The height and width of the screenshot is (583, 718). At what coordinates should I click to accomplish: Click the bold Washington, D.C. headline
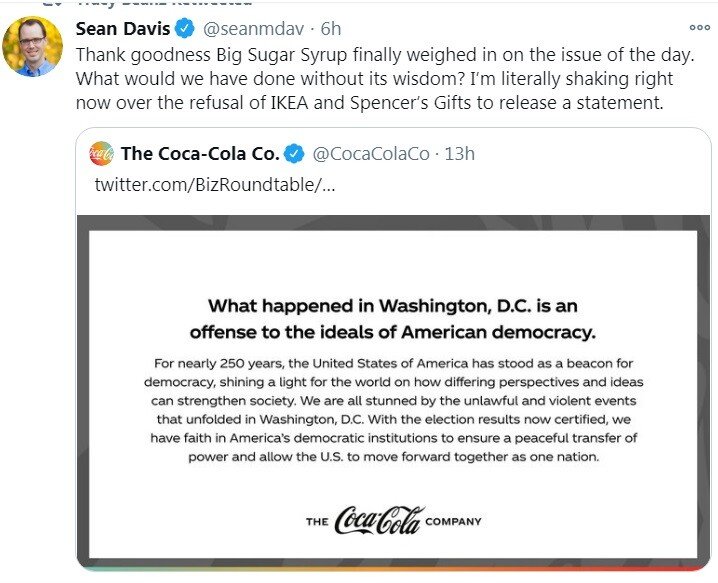click(393, 317)
